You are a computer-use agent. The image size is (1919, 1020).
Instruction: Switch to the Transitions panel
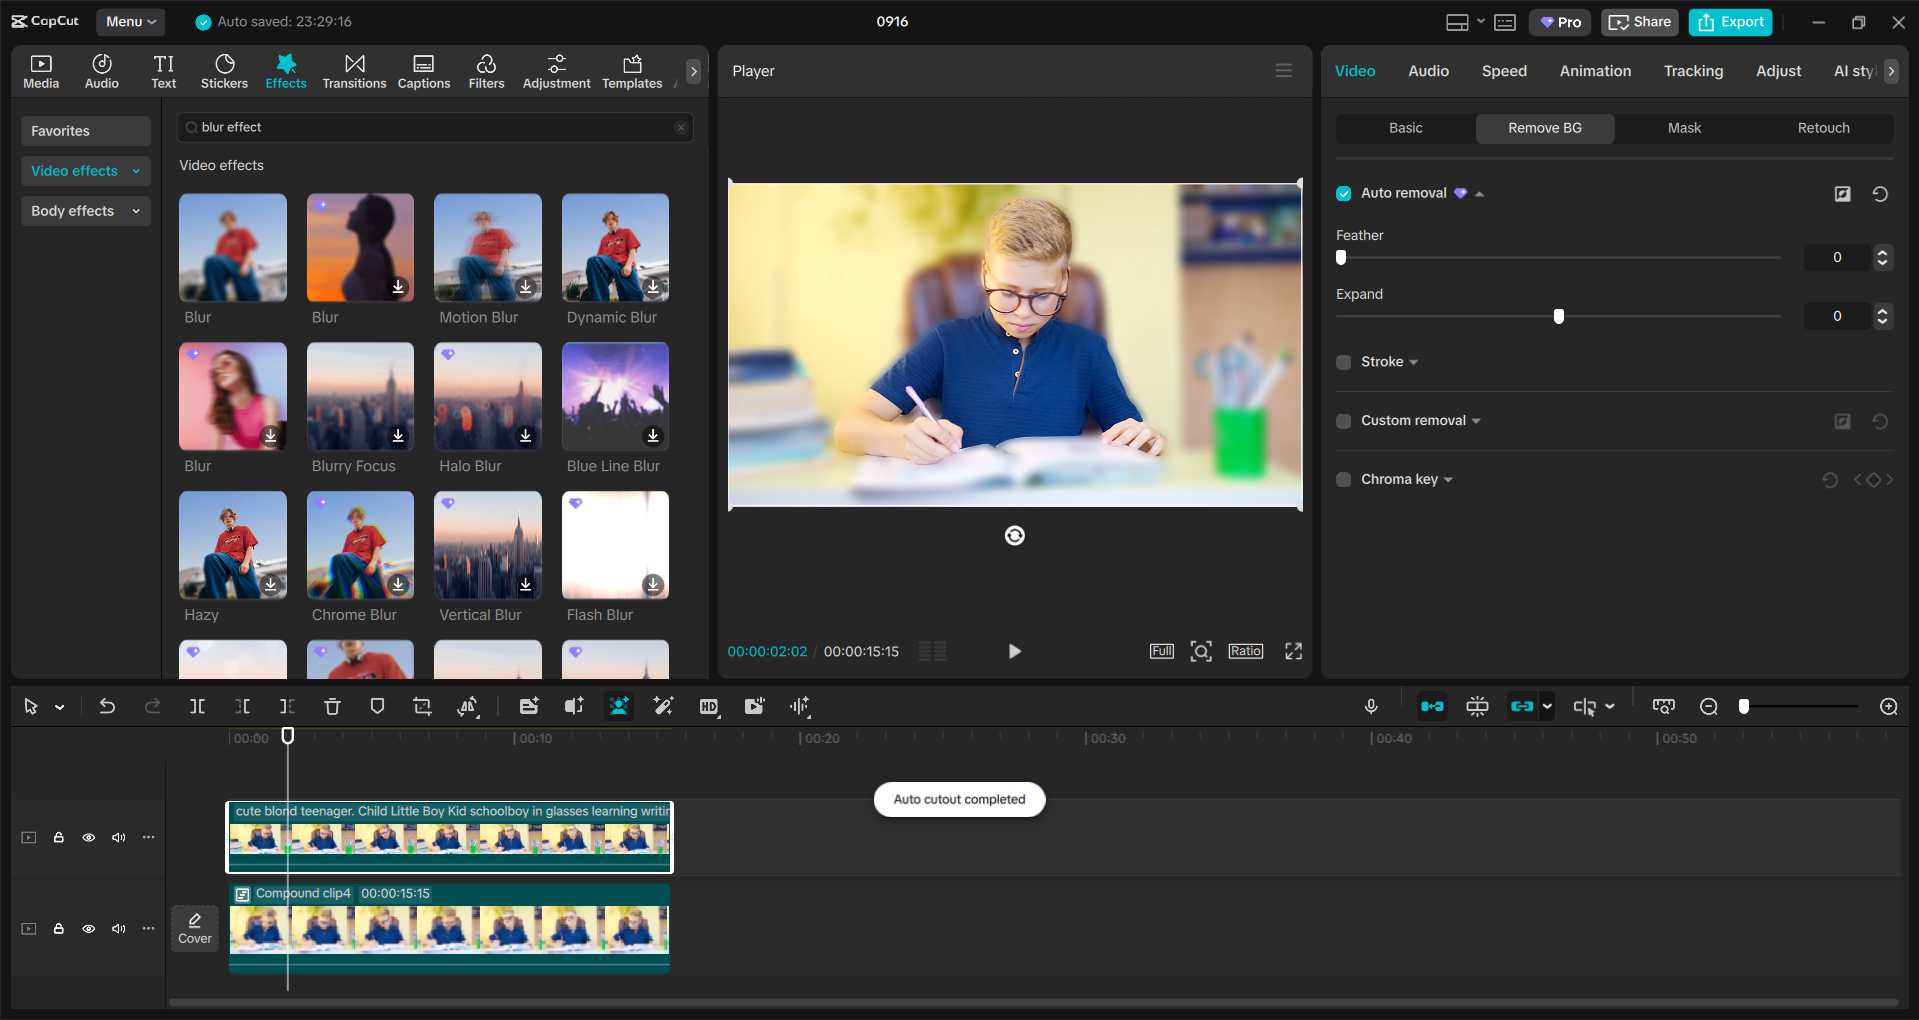click(x=354, y=70)
